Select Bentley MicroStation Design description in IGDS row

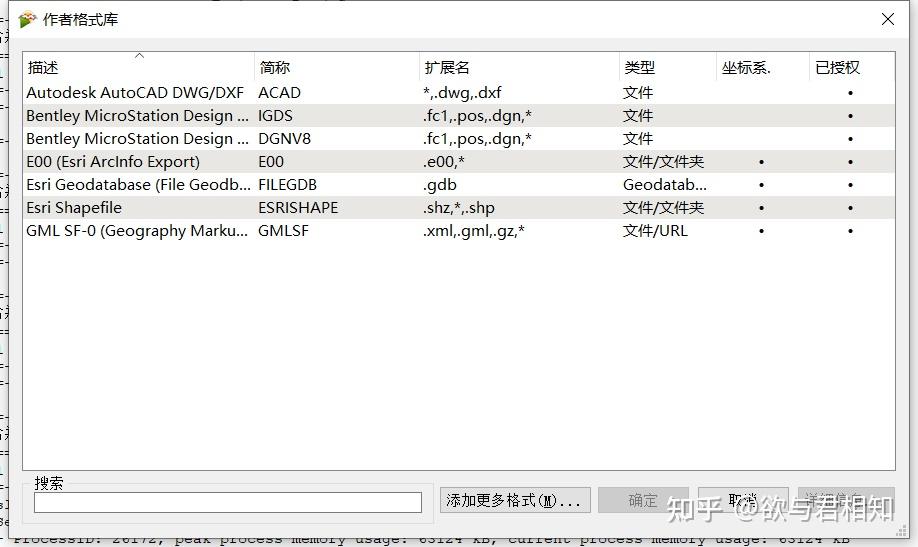(x=137, y=116)
